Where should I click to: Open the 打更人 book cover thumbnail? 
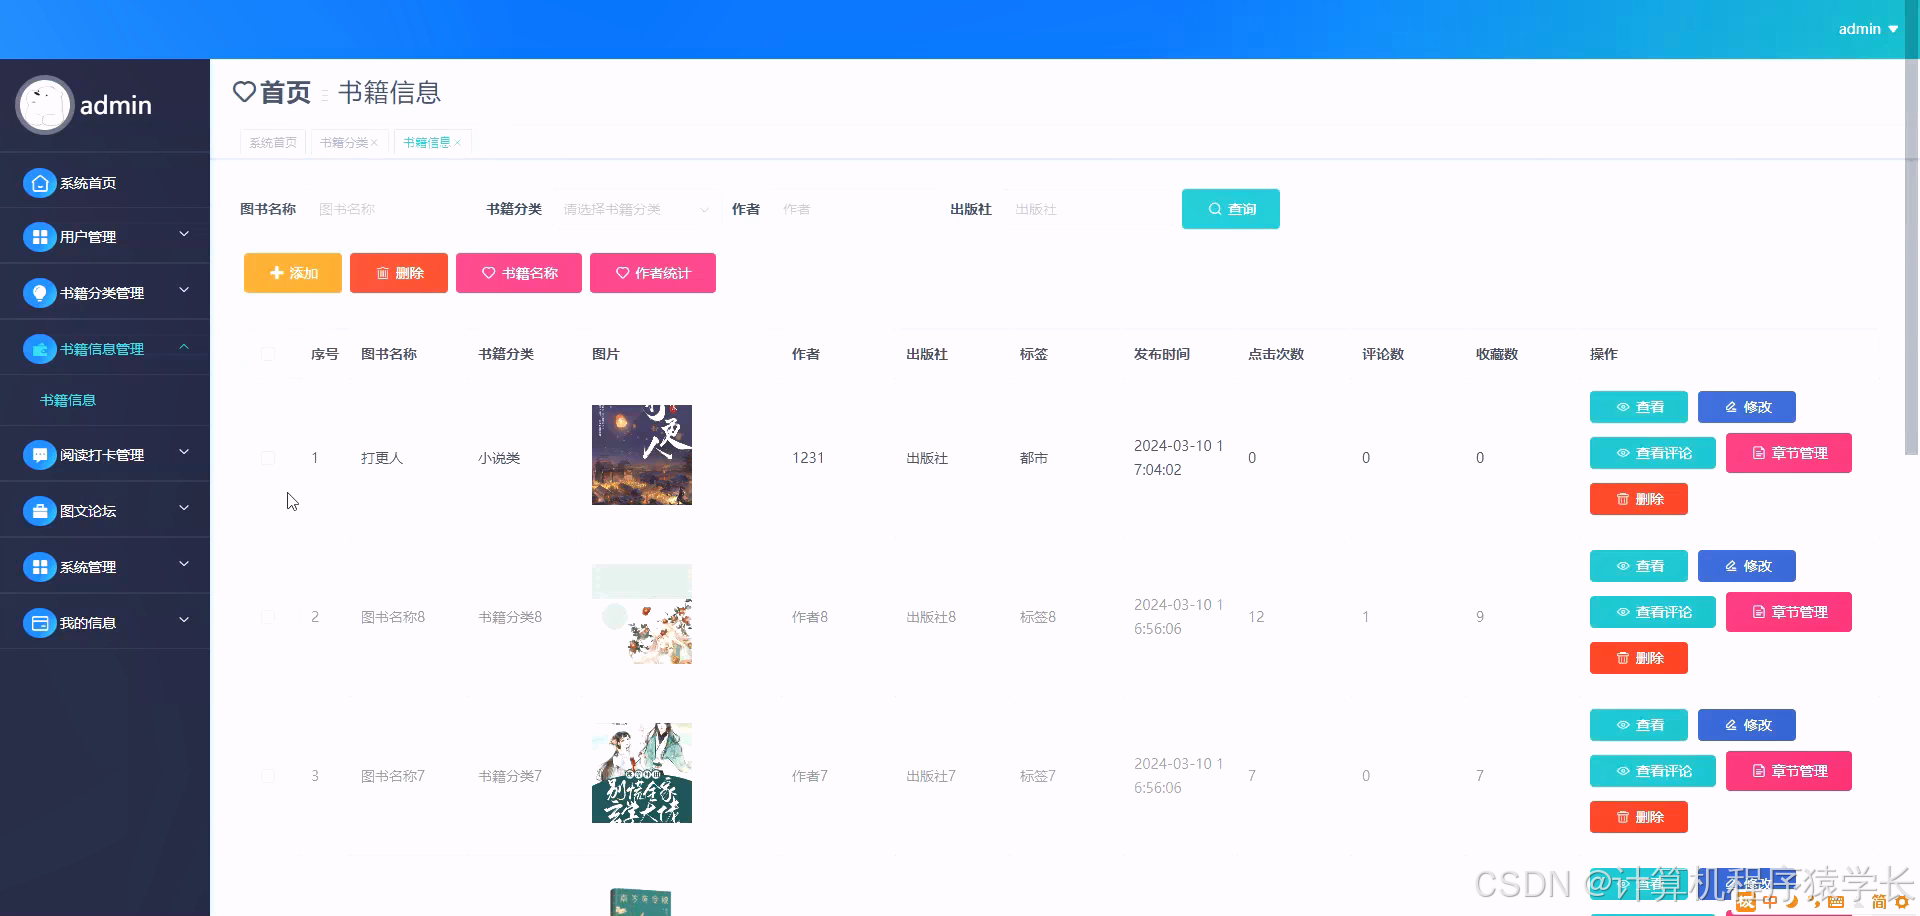(642, 455)
